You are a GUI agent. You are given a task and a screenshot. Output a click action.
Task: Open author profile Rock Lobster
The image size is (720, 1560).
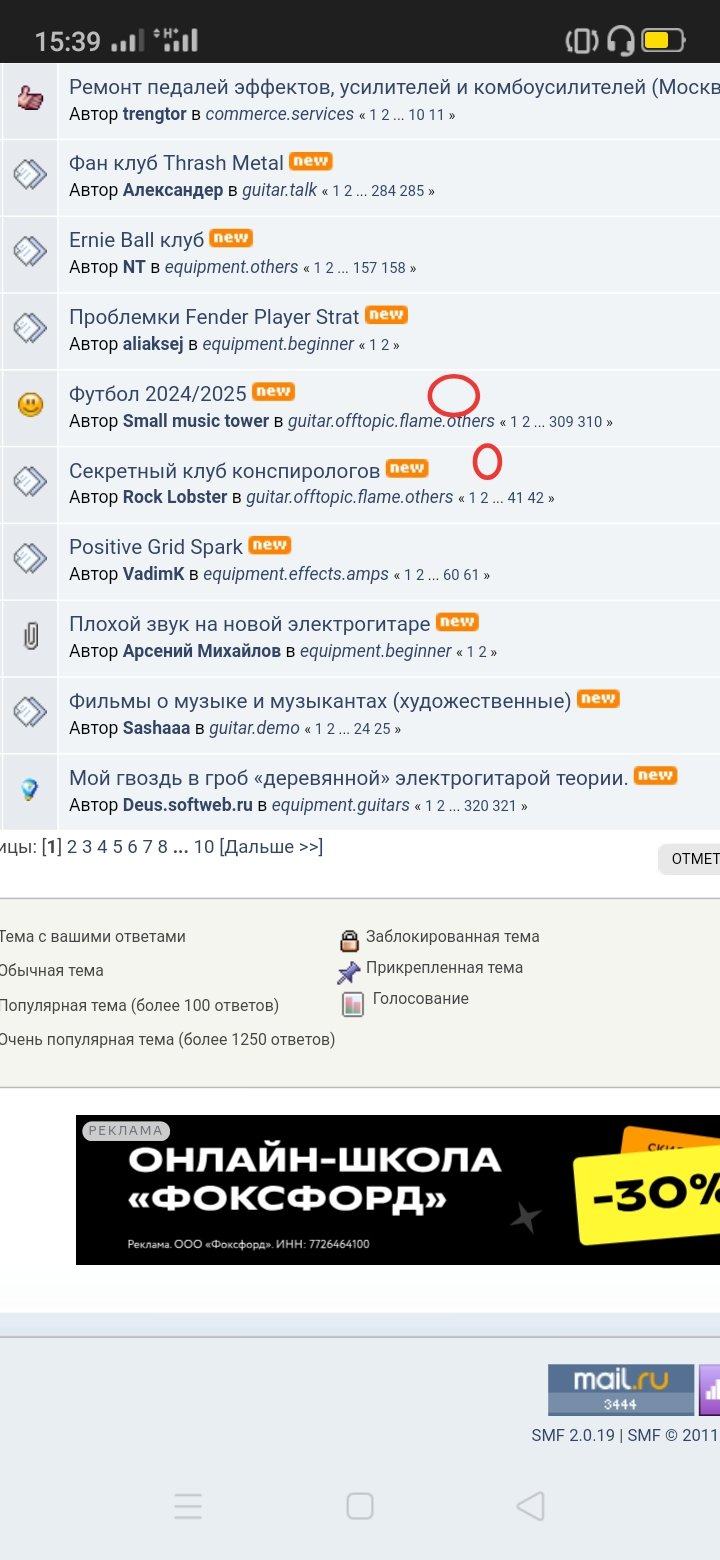175,497
